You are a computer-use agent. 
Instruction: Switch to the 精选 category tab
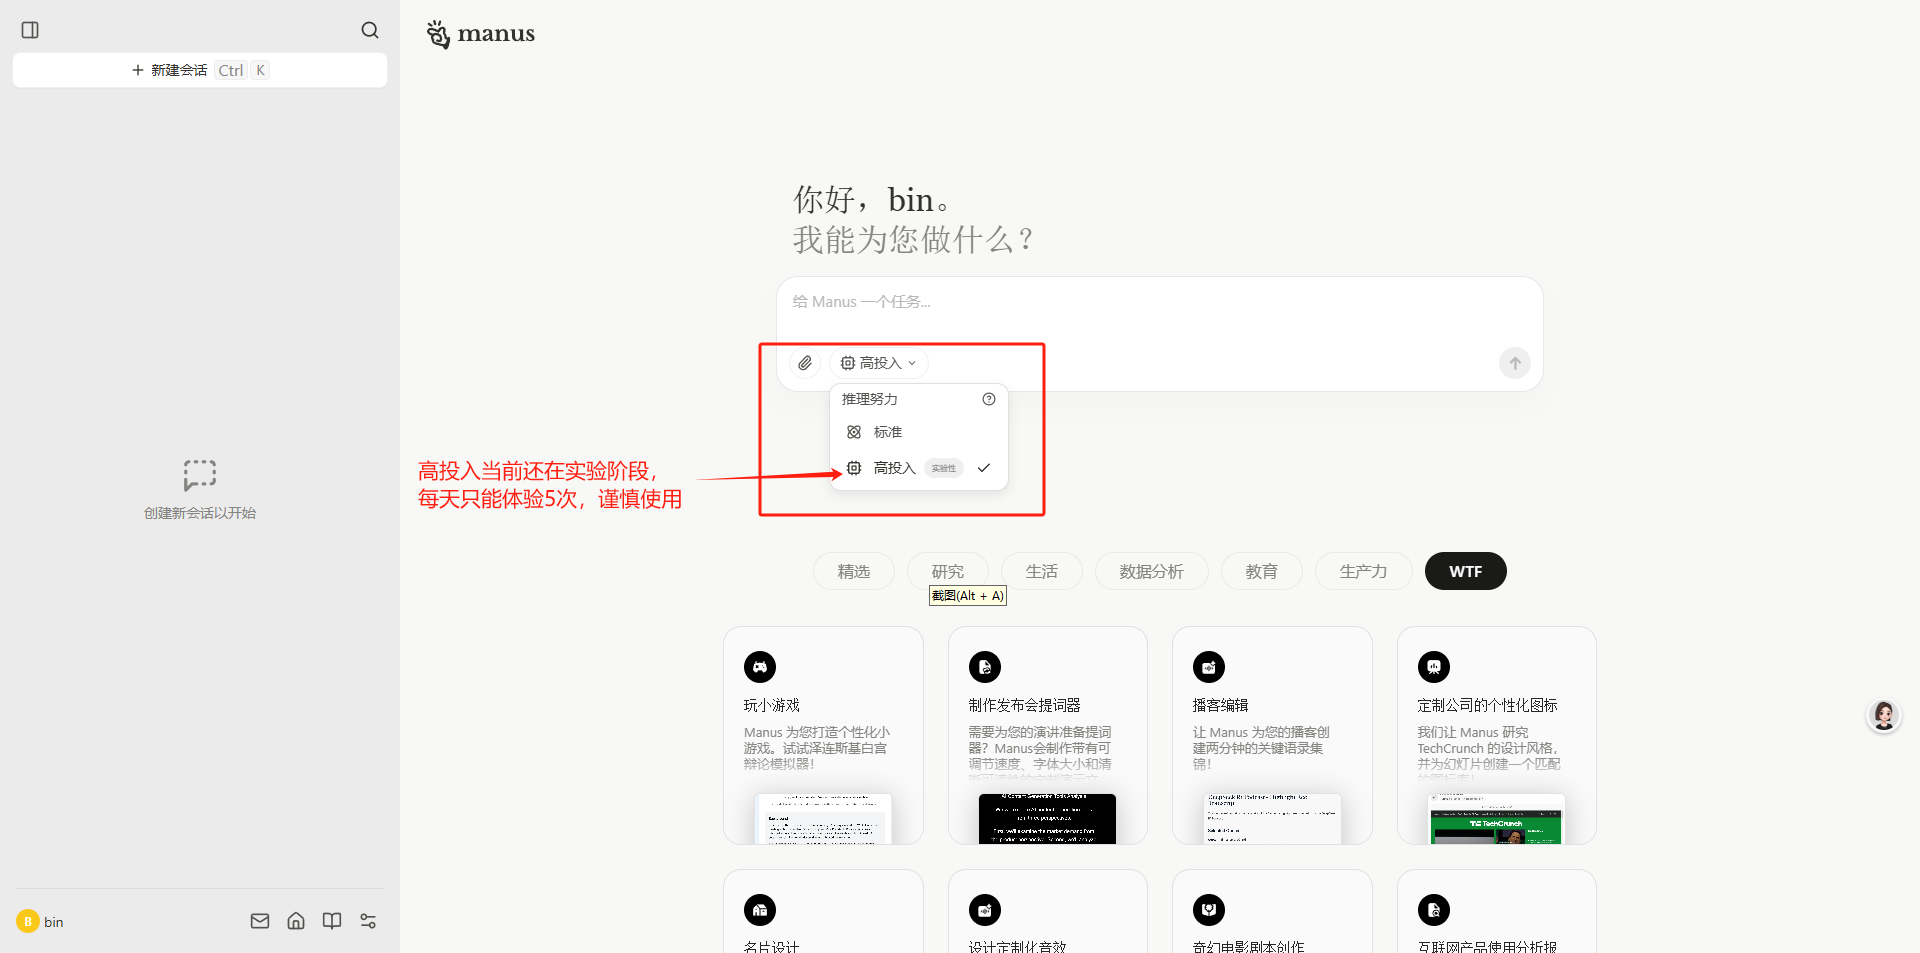854,571
